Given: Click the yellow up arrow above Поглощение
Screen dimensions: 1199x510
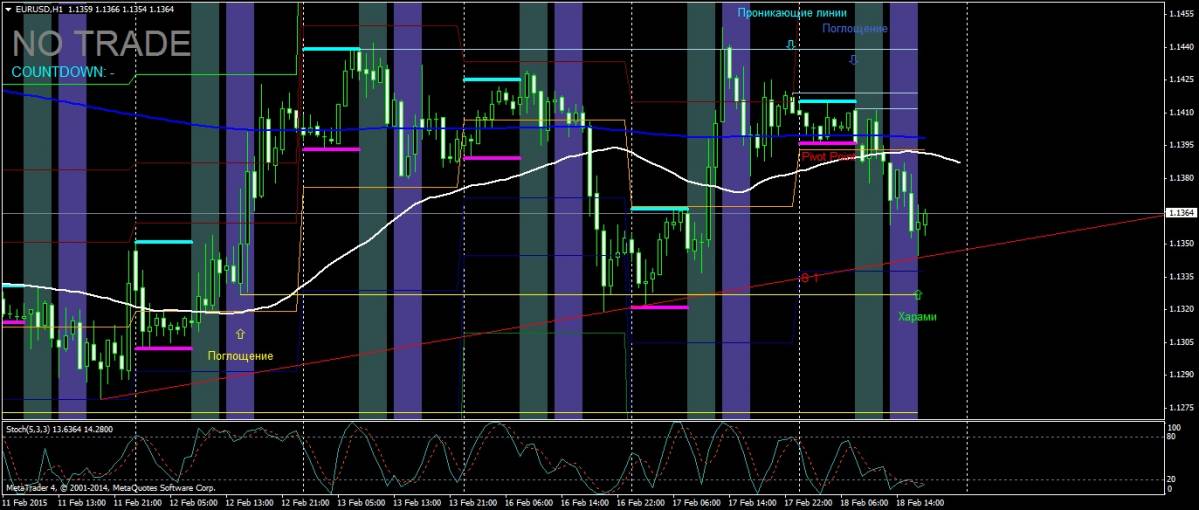Looking at the screenshot, I should 239,333.
